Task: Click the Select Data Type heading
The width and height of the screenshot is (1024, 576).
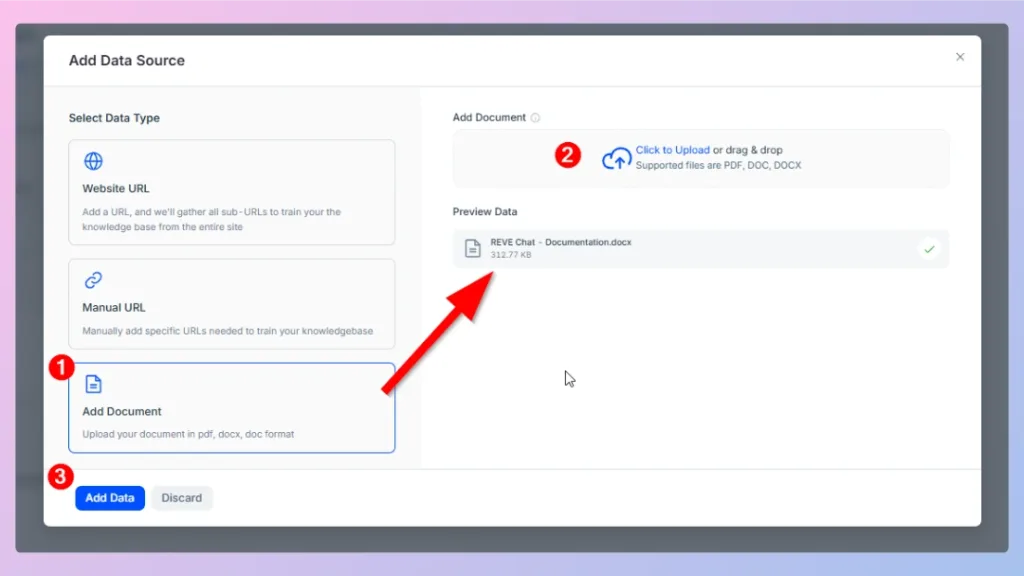Action: pos(114,118)
